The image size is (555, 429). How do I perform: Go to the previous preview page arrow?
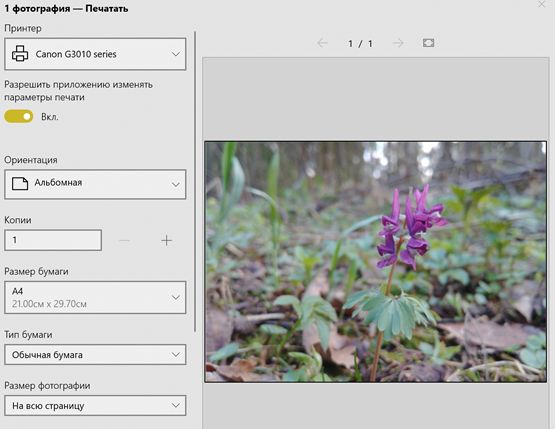322,43
